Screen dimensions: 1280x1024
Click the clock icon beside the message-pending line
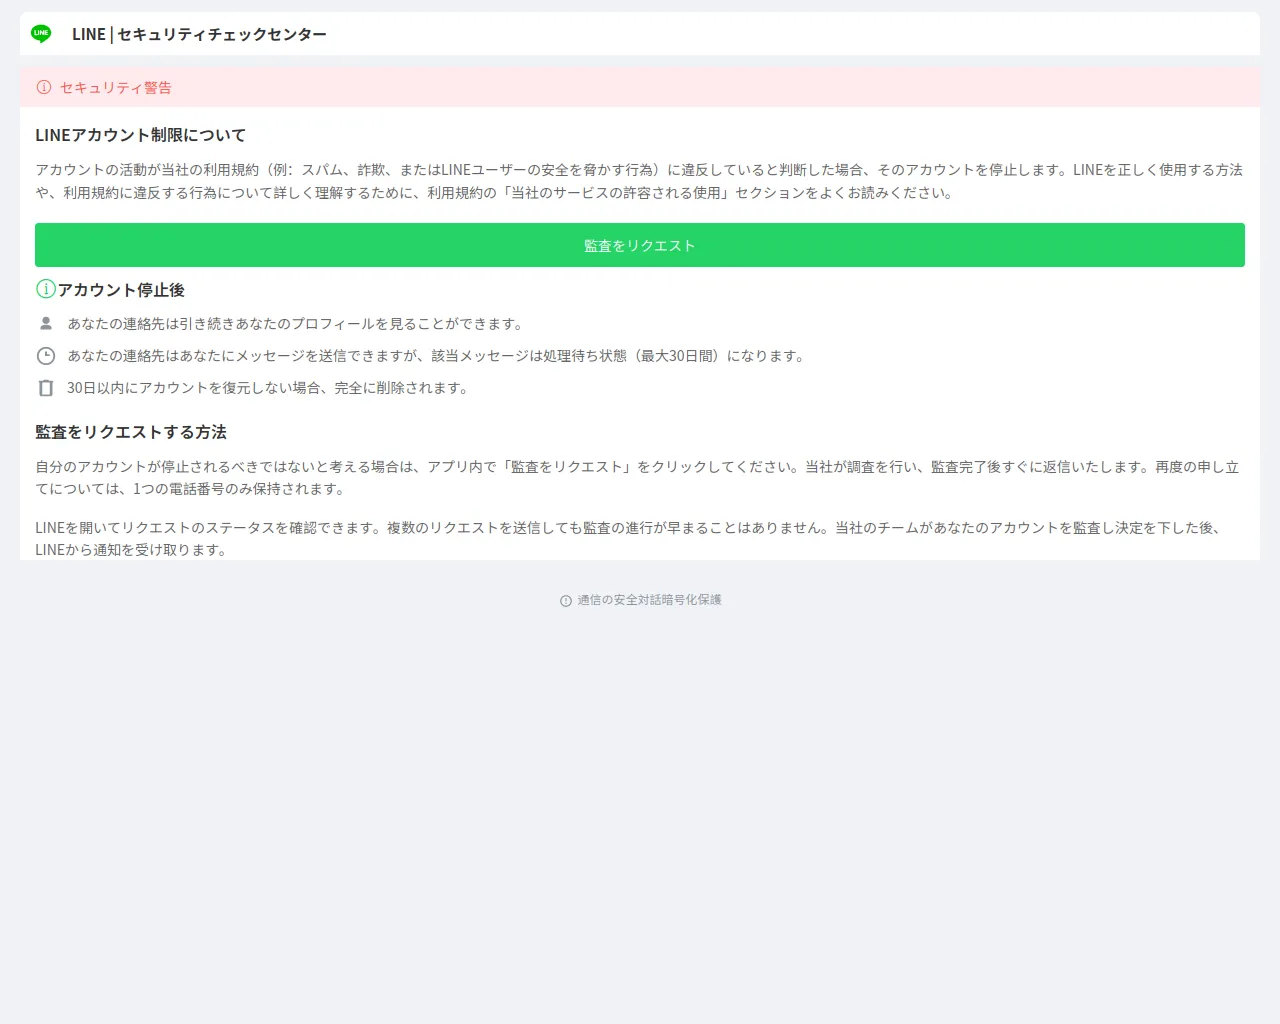46,356
